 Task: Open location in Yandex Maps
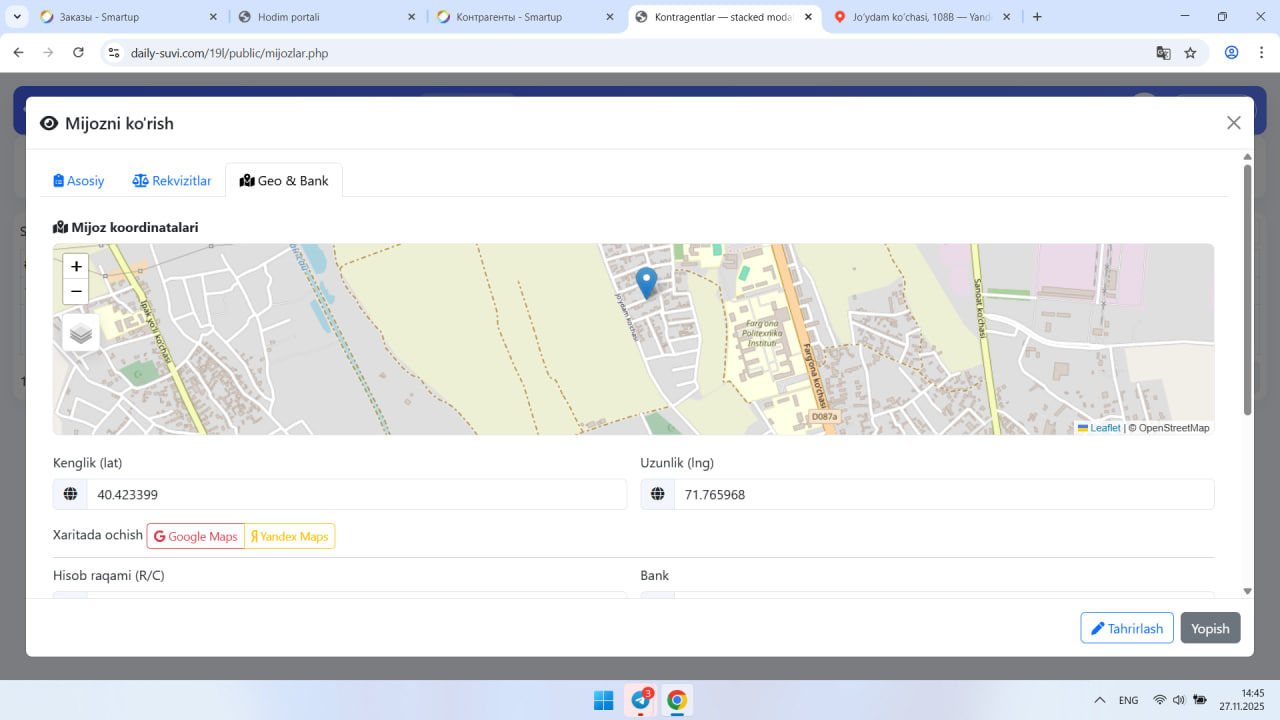[290, 537]
